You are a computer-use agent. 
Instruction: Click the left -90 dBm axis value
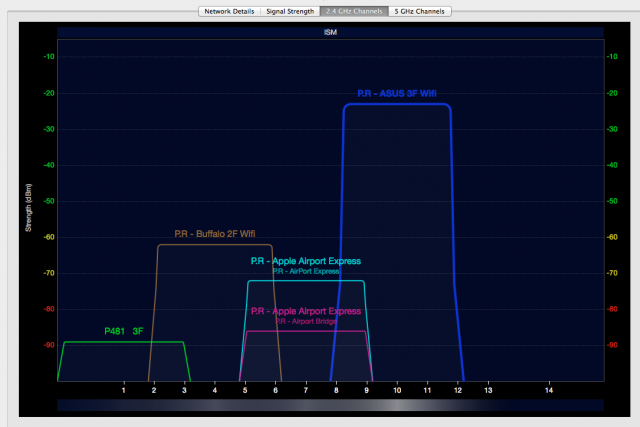49,345
